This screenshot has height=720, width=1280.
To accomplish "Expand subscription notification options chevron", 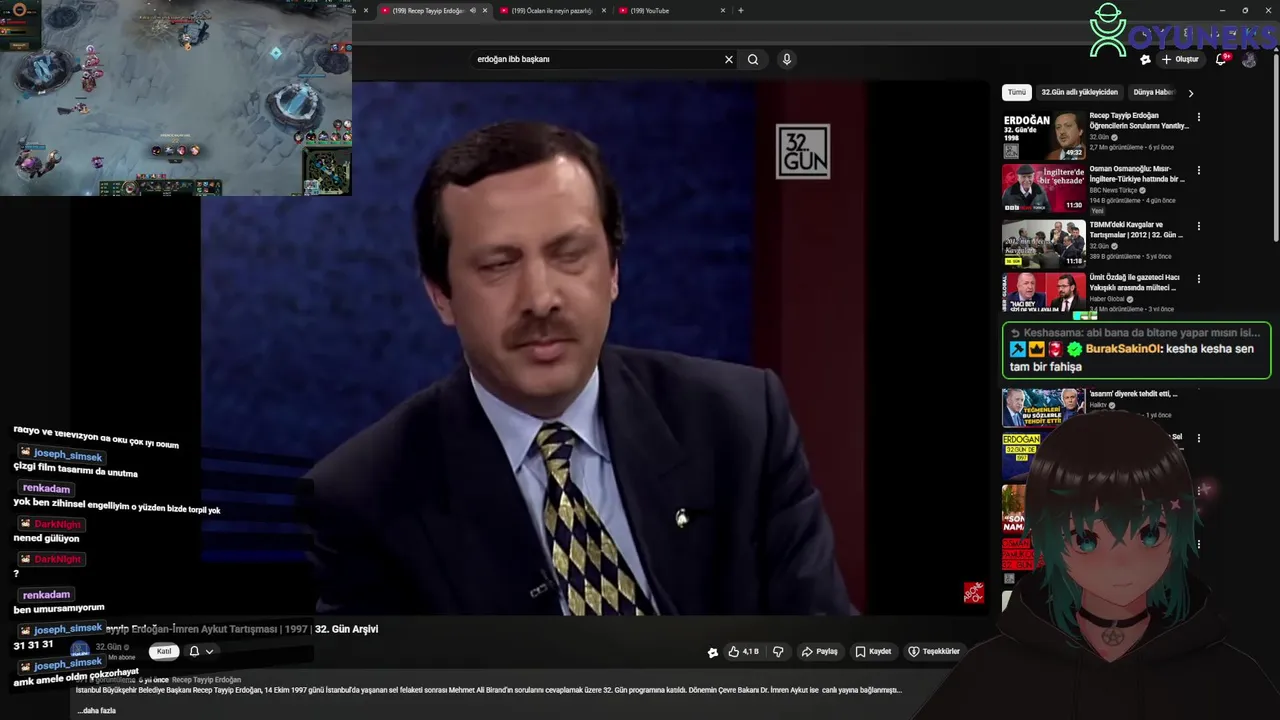I will (209, 651).
